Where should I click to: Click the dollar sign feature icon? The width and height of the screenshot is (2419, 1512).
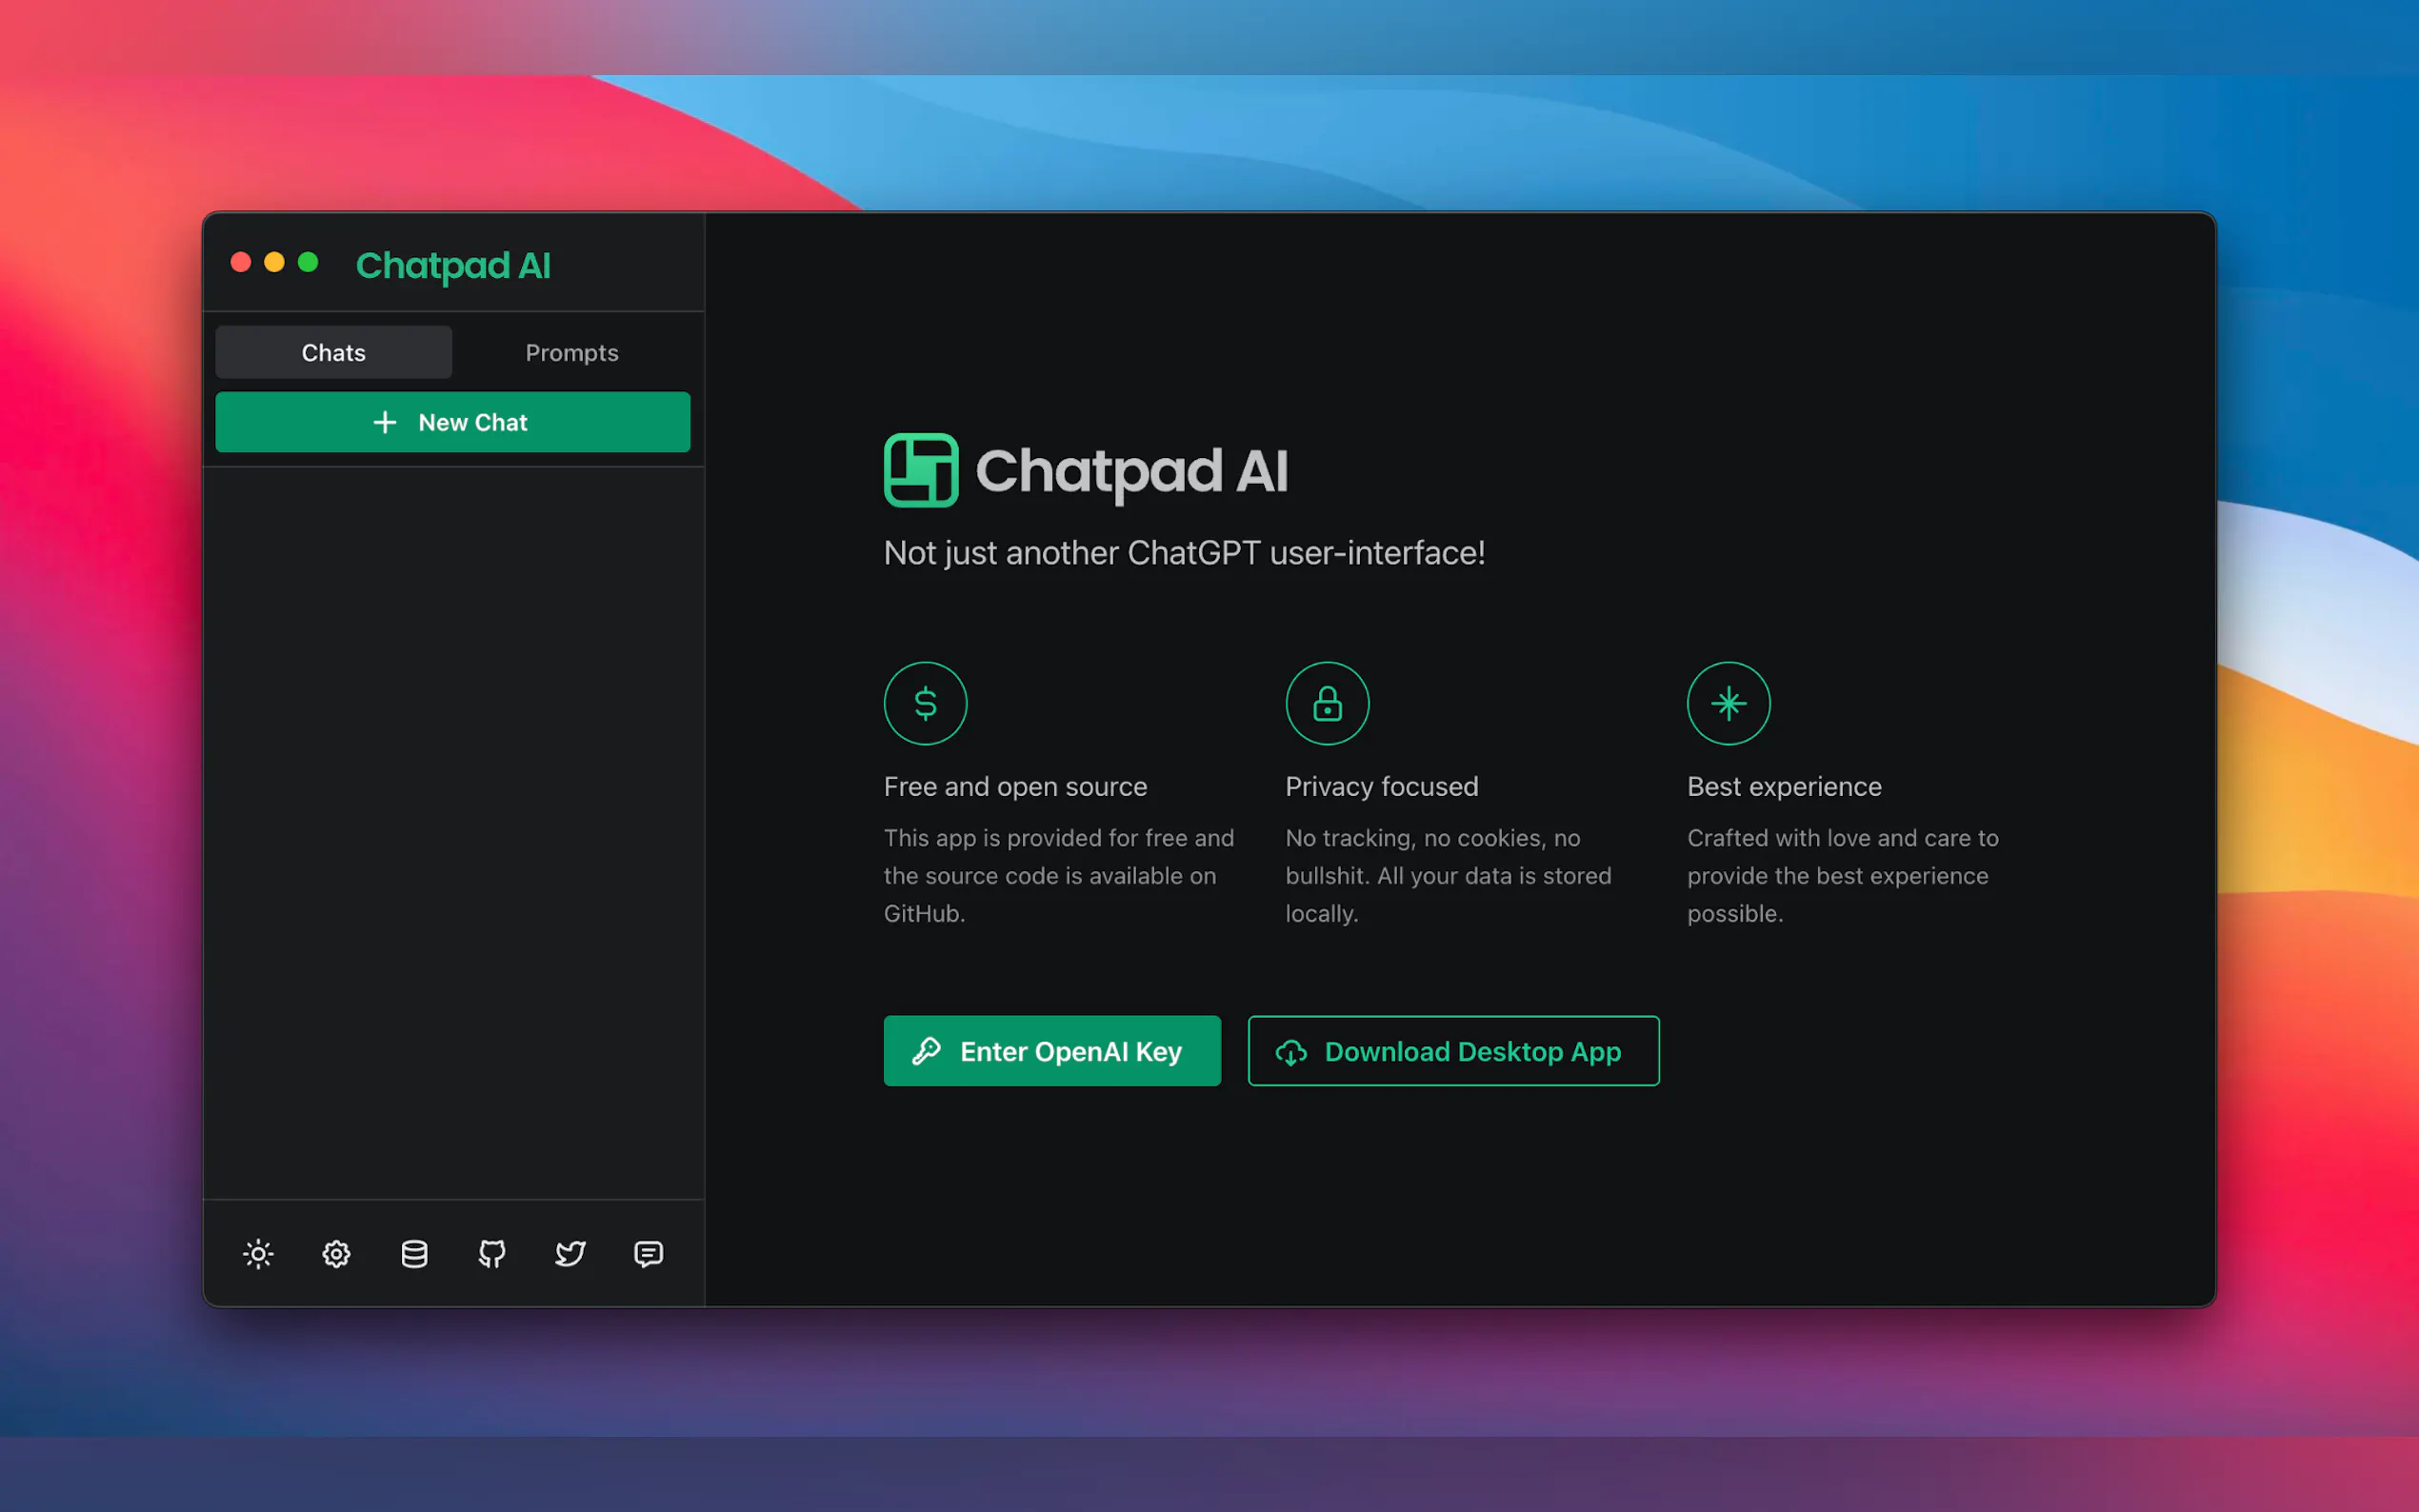click(x=925, y=703)
